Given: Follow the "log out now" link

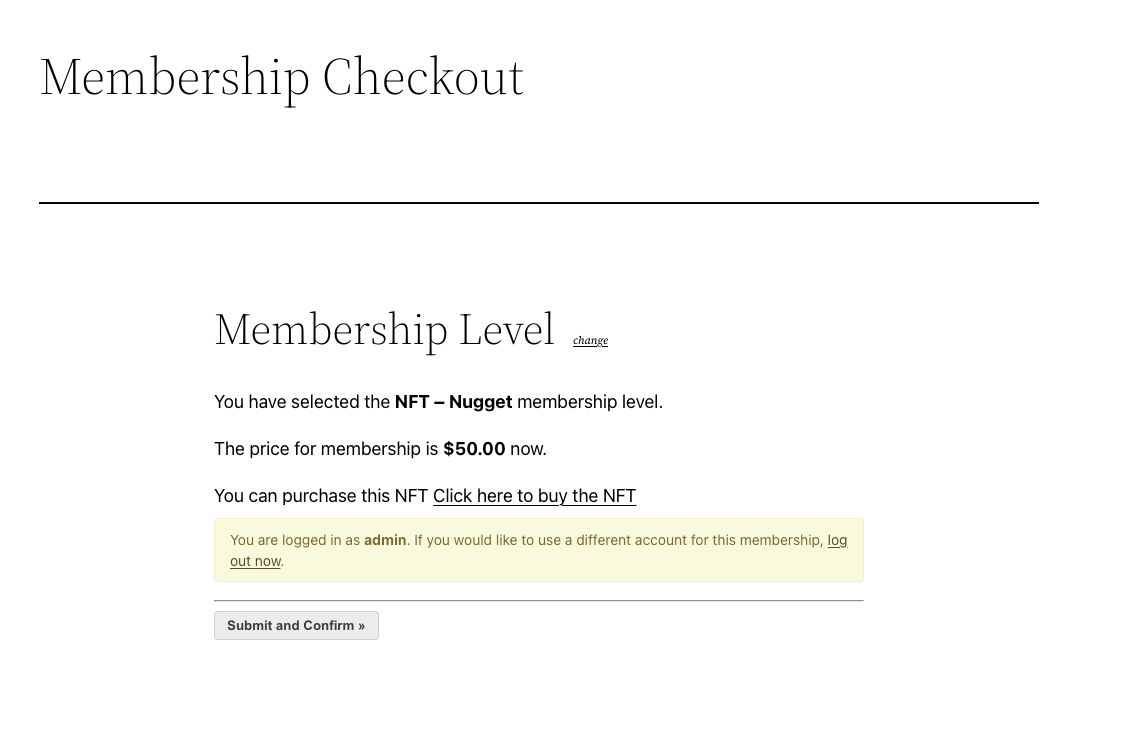Looking at the screenshot, I should pyautogui.click(x=255, y=561).
